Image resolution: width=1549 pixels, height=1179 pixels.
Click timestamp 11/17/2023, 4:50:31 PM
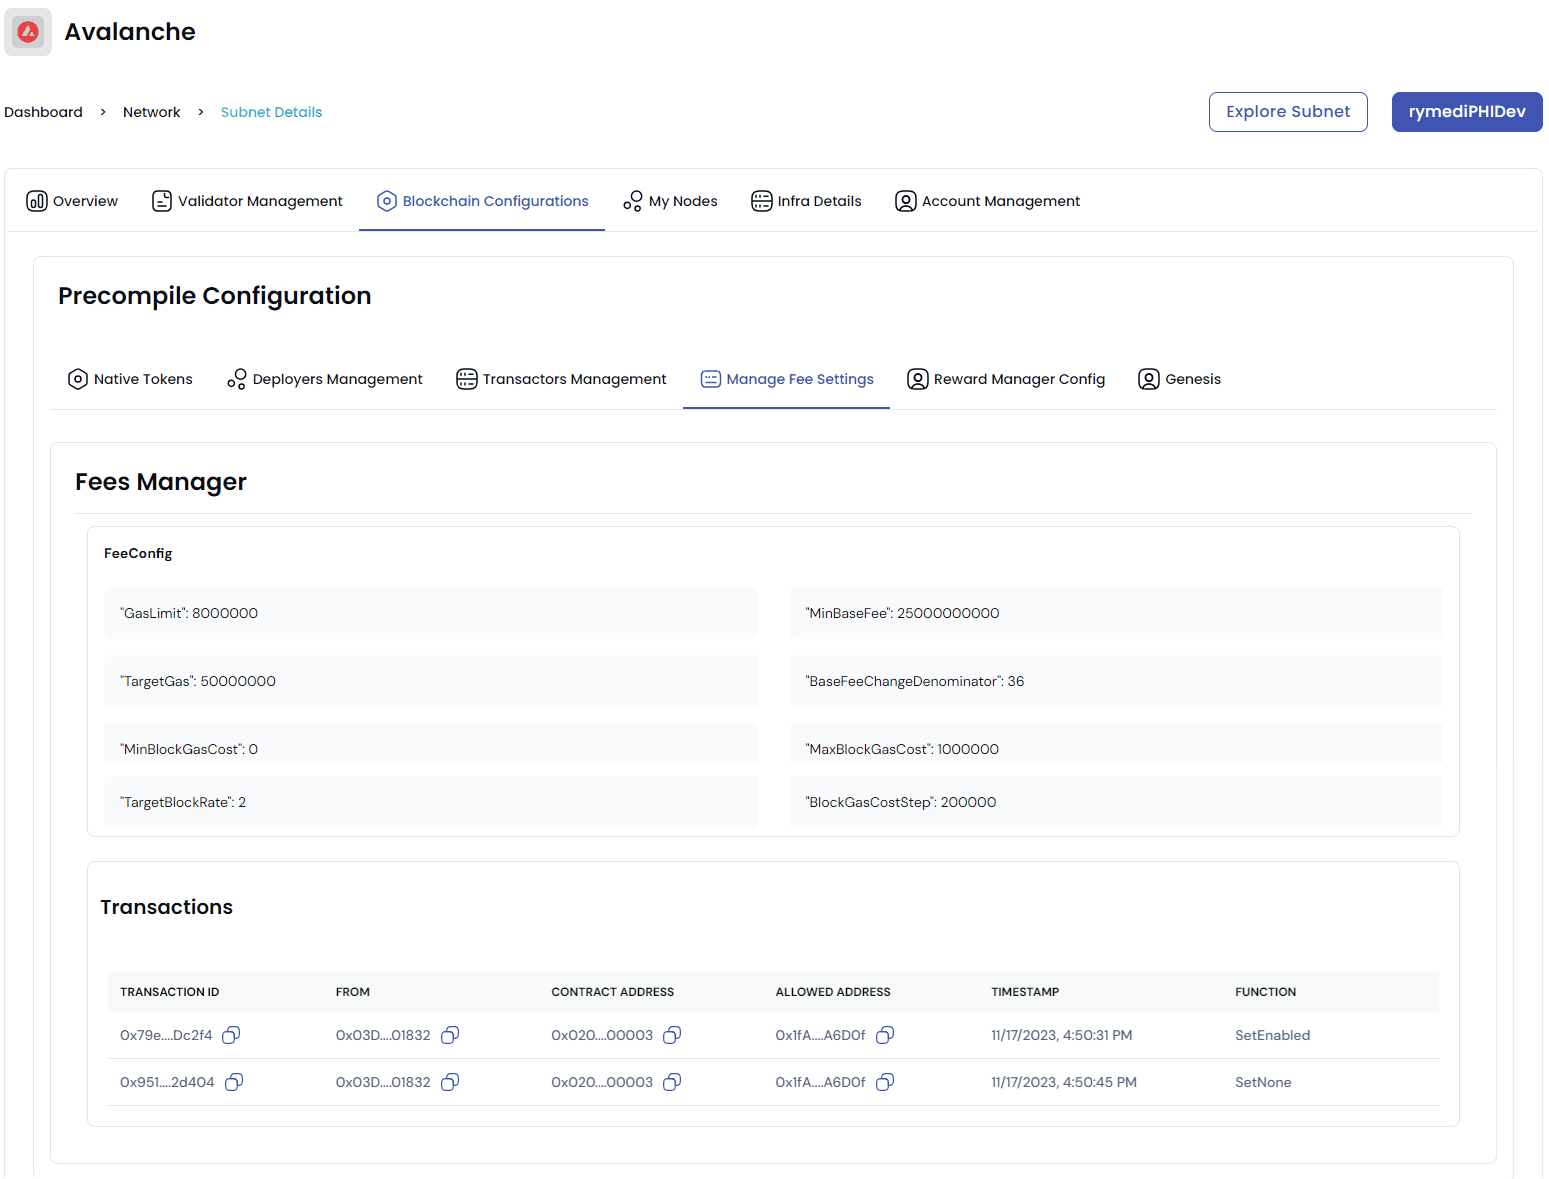click(1062, 1035)
